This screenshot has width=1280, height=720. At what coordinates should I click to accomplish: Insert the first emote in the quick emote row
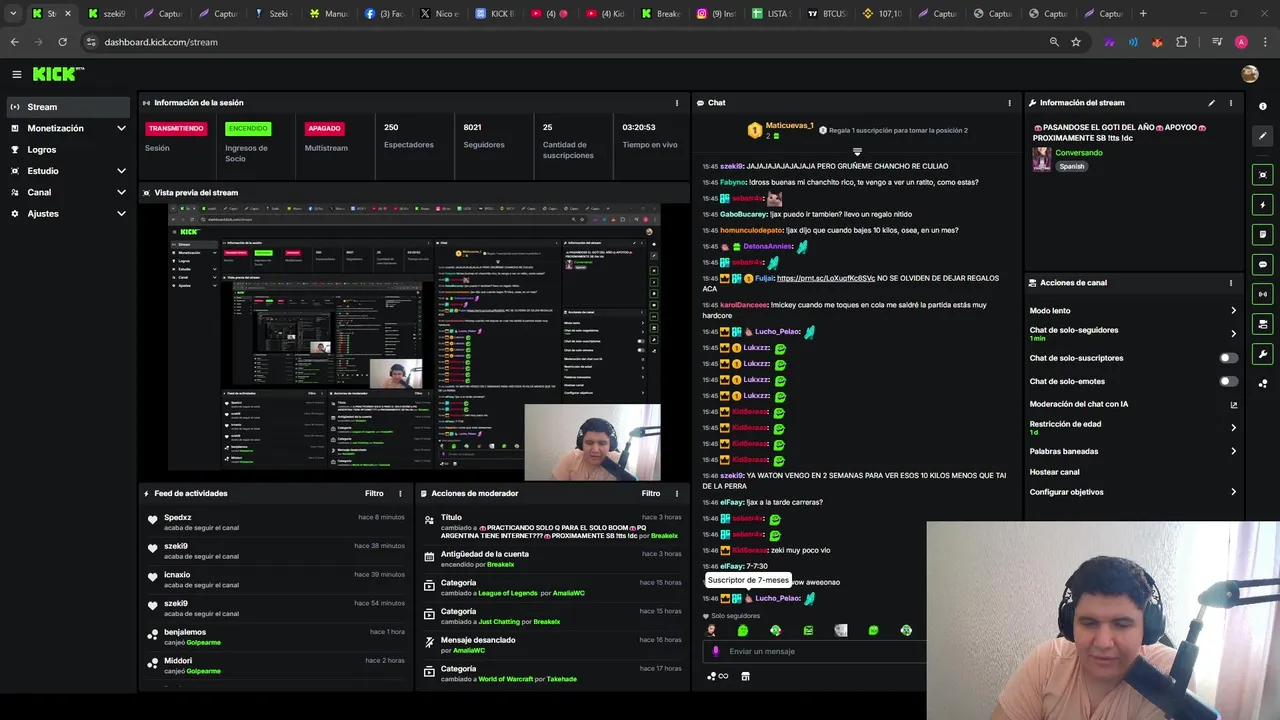click(x=711, y=631)
